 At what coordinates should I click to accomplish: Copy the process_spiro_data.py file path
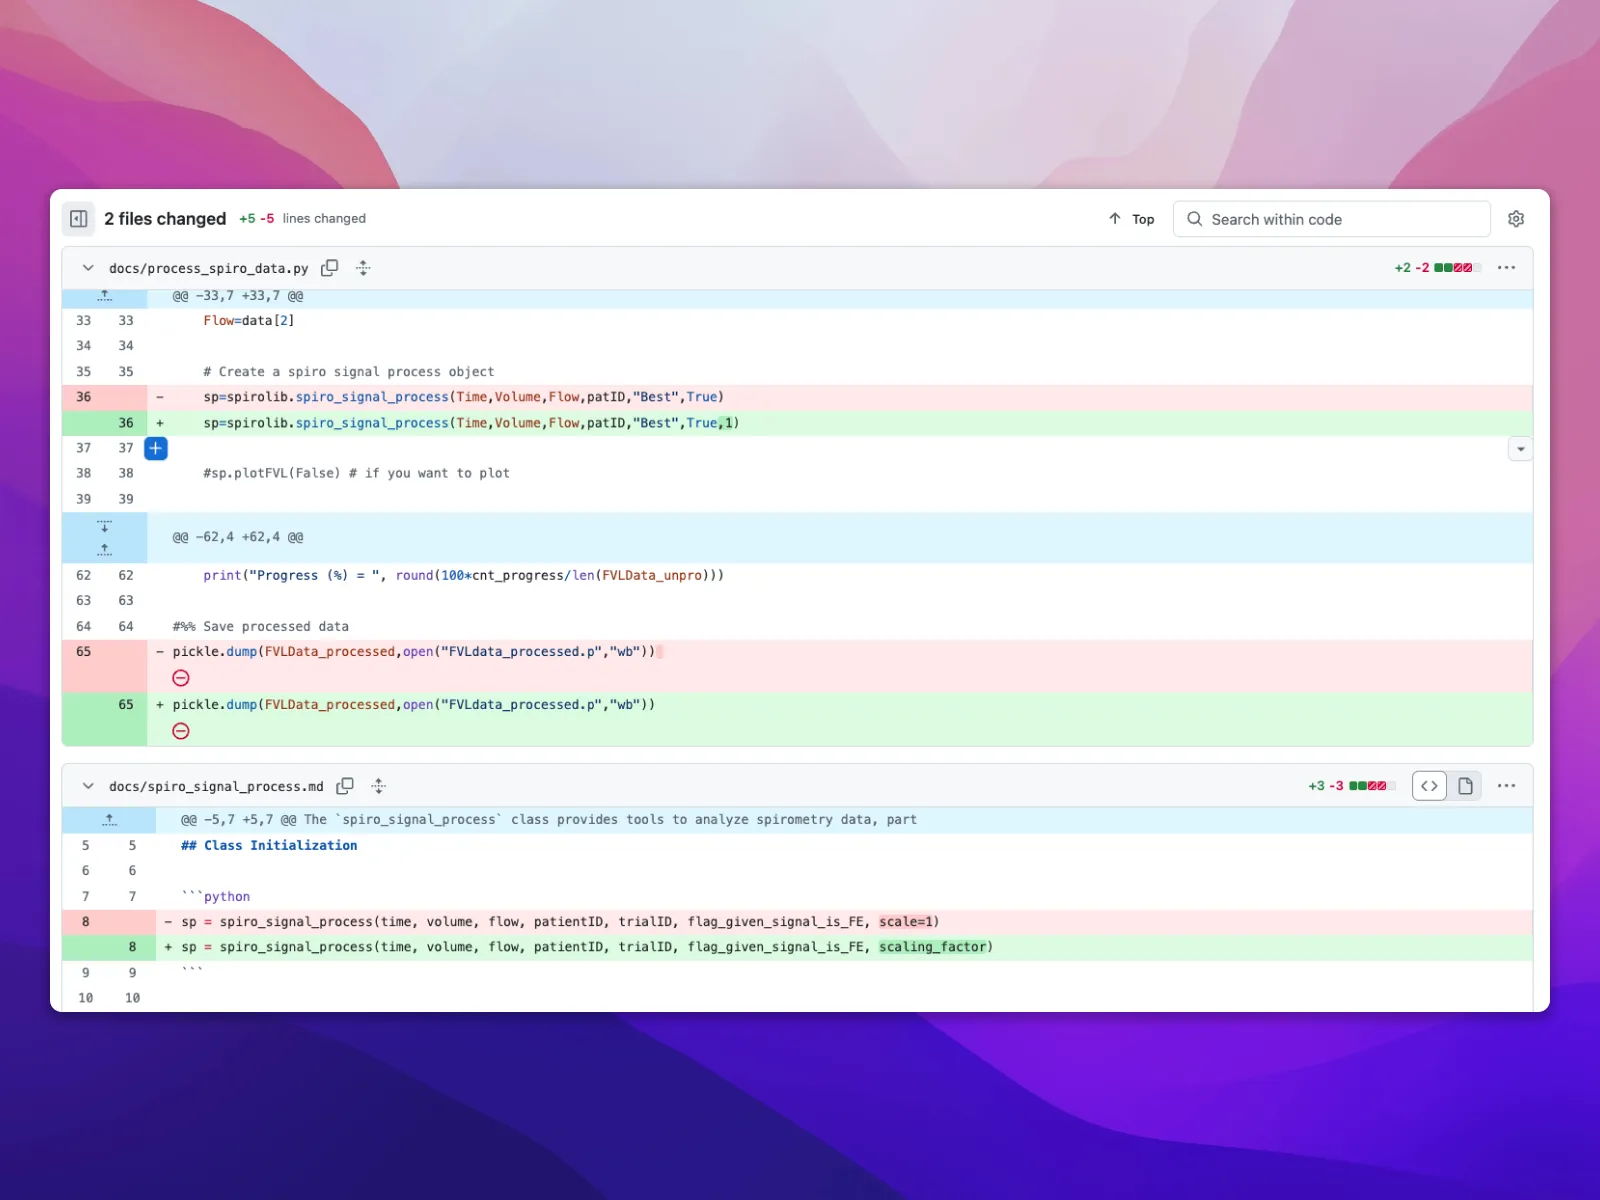(x=329, y=268)
